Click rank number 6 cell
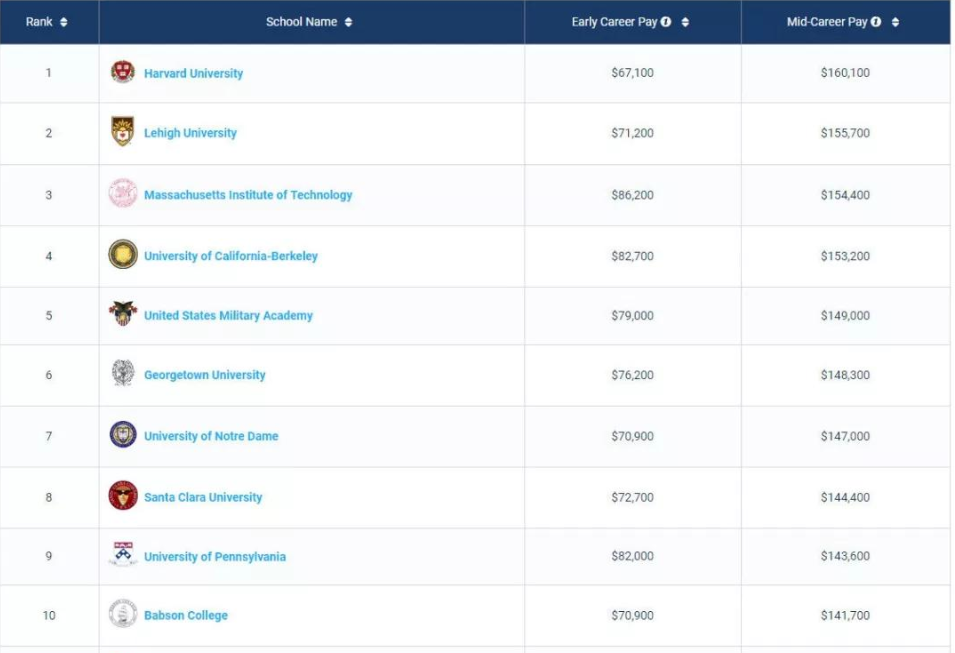Viewport: 955px width, 653px height. [x=49, y=375]
